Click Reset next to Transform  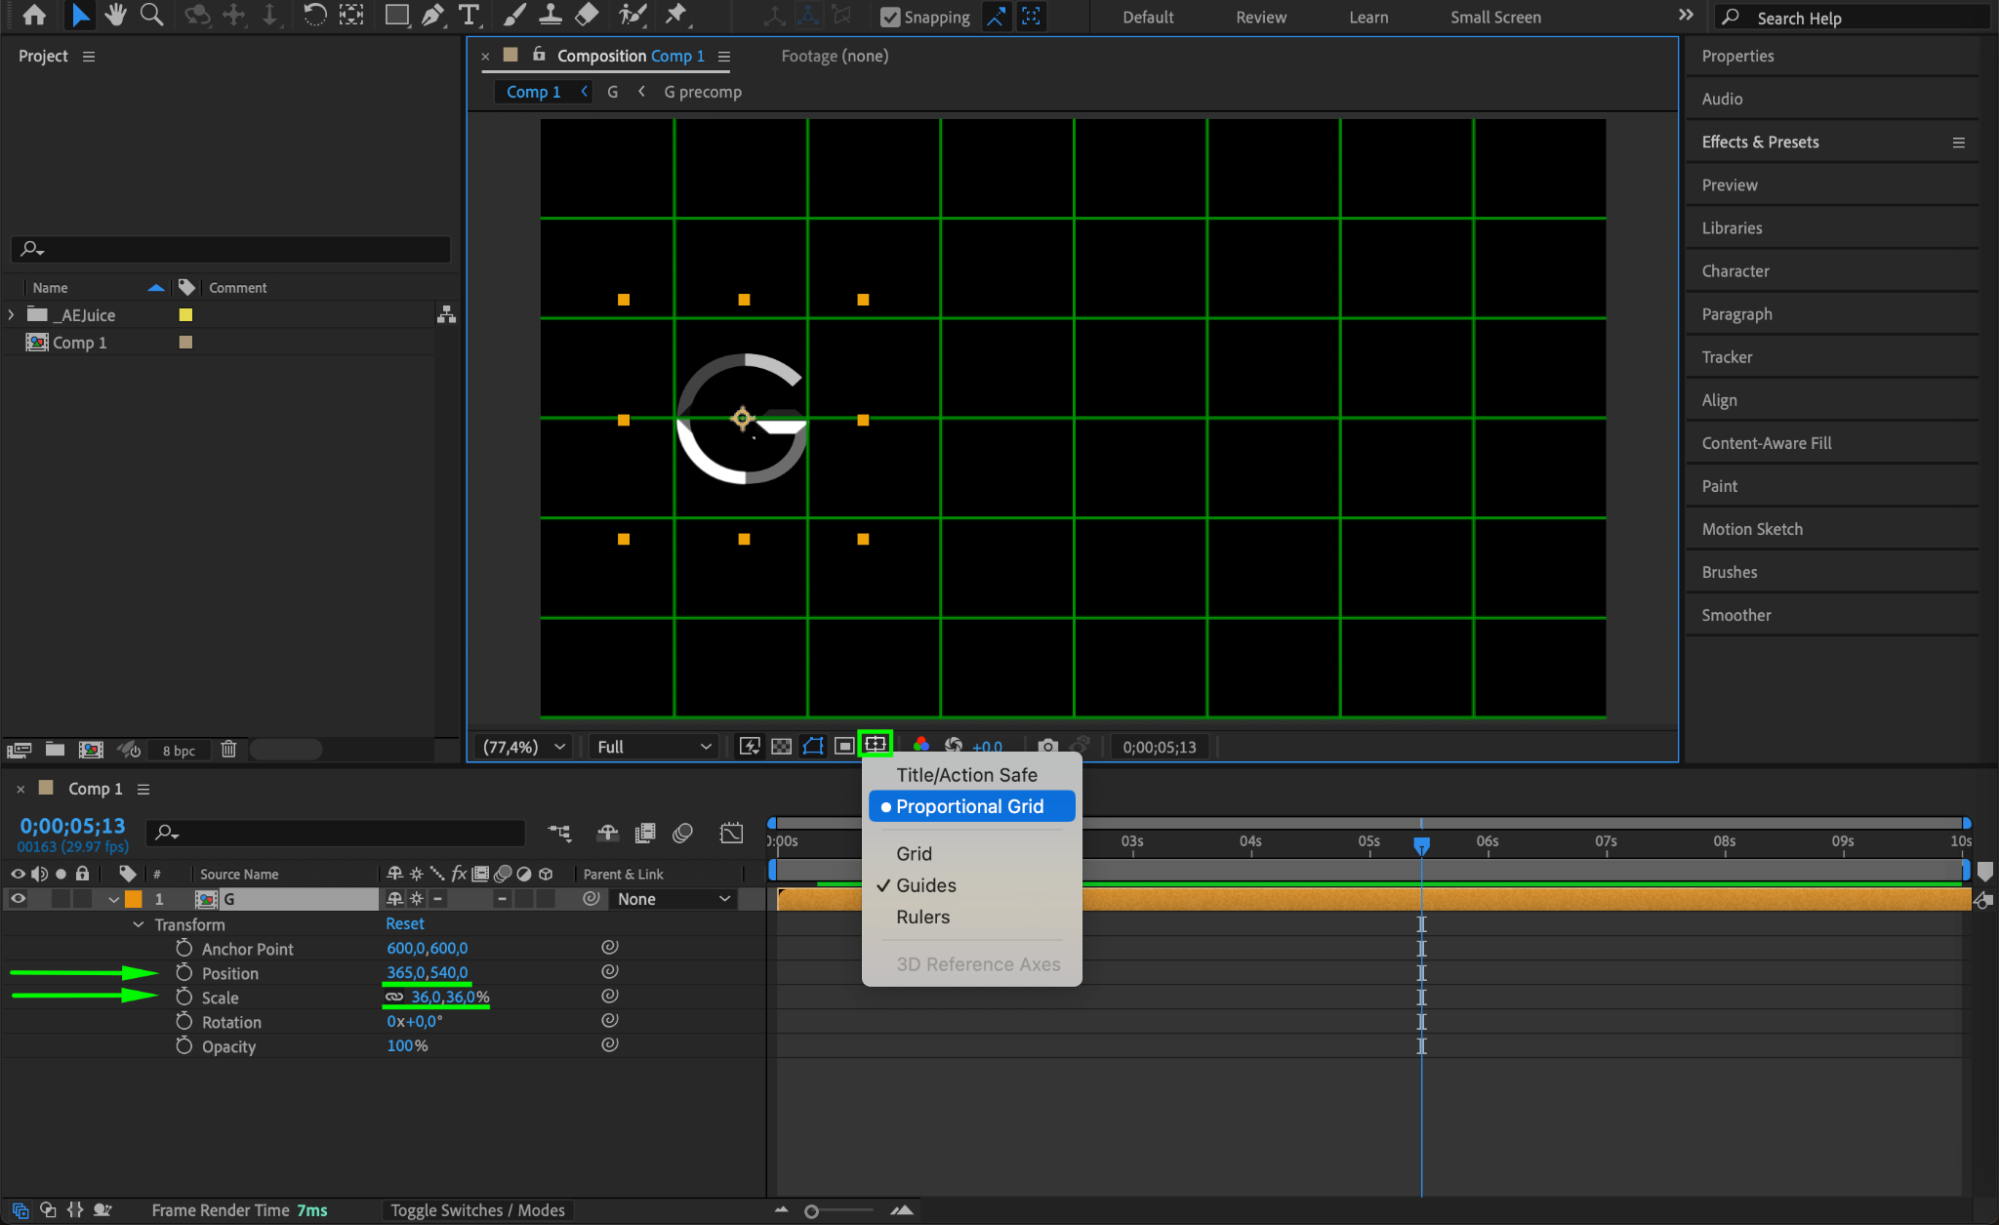click(405, 924)
